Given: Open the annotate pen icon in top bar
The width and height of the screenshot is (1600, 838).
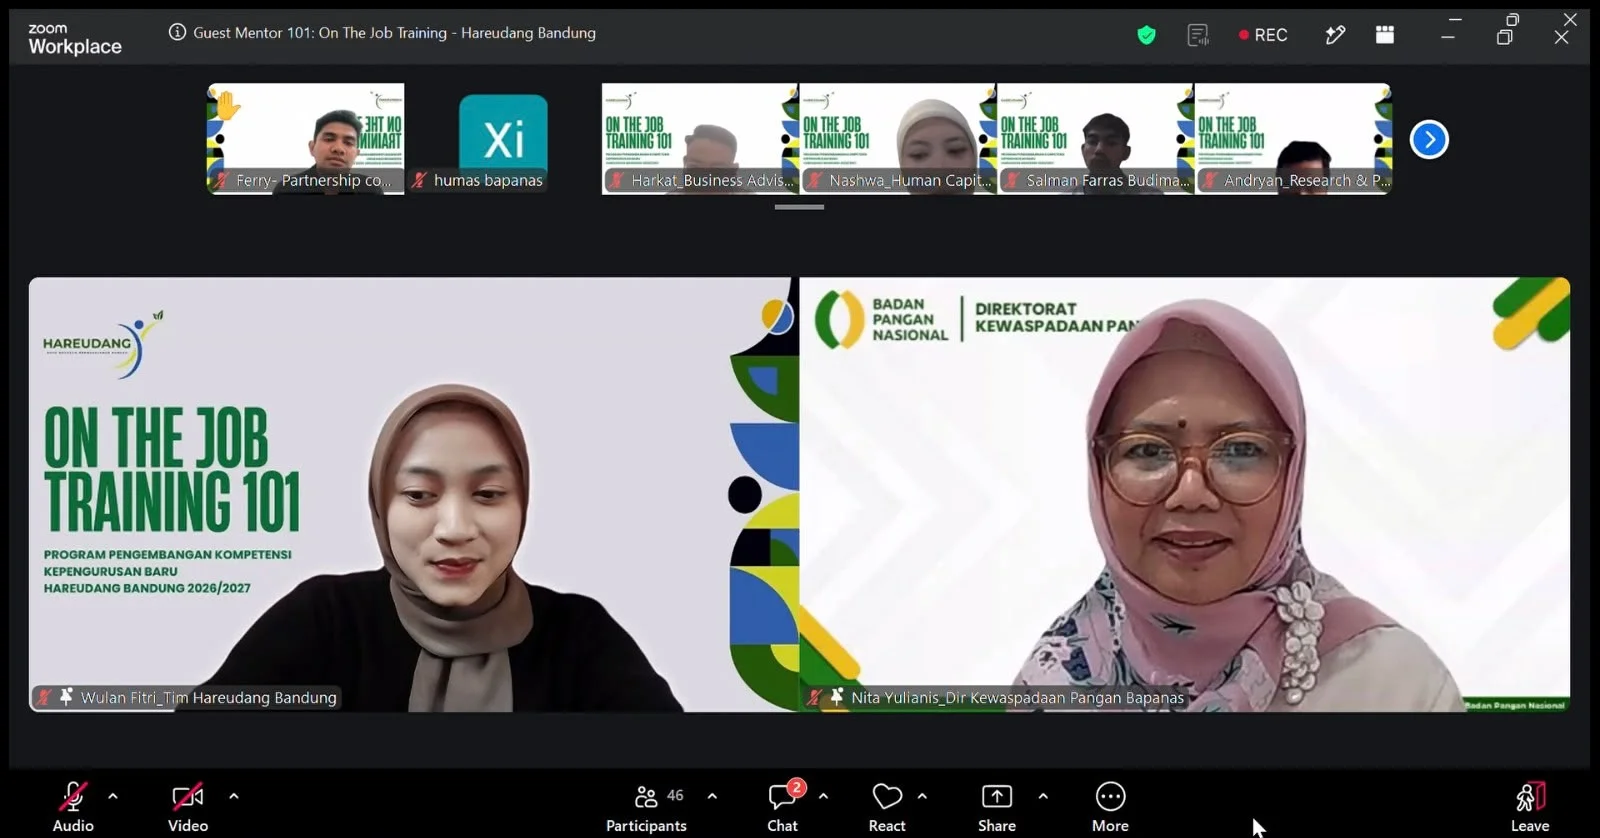Looking at the screenshot, I should tap(1335, 35).
